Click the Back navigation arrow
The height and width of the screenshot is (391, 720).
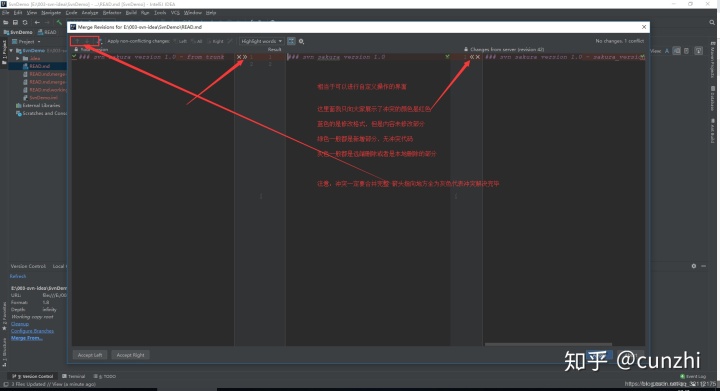point(37,22)
